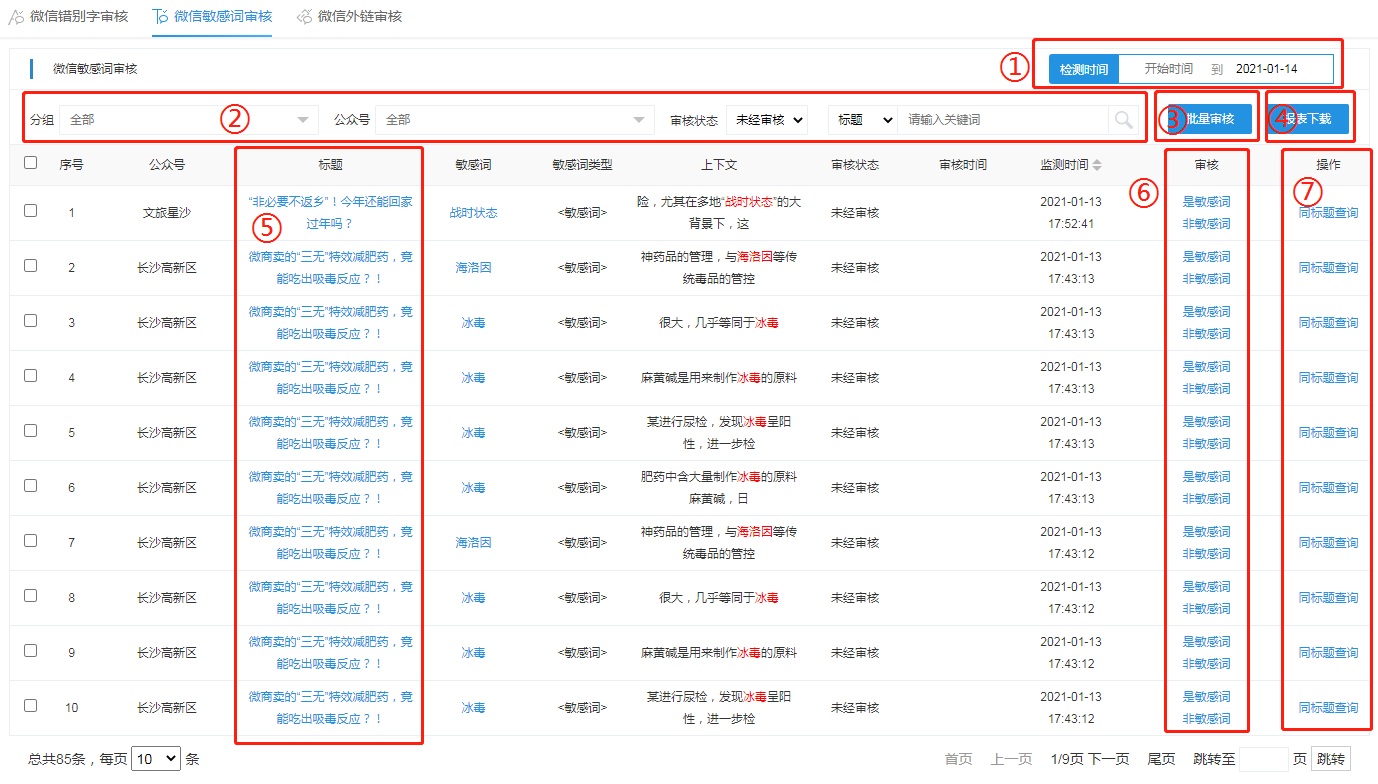Click the 报表下载 button
Viewport: 1378px width, 784px height.
1308,119
